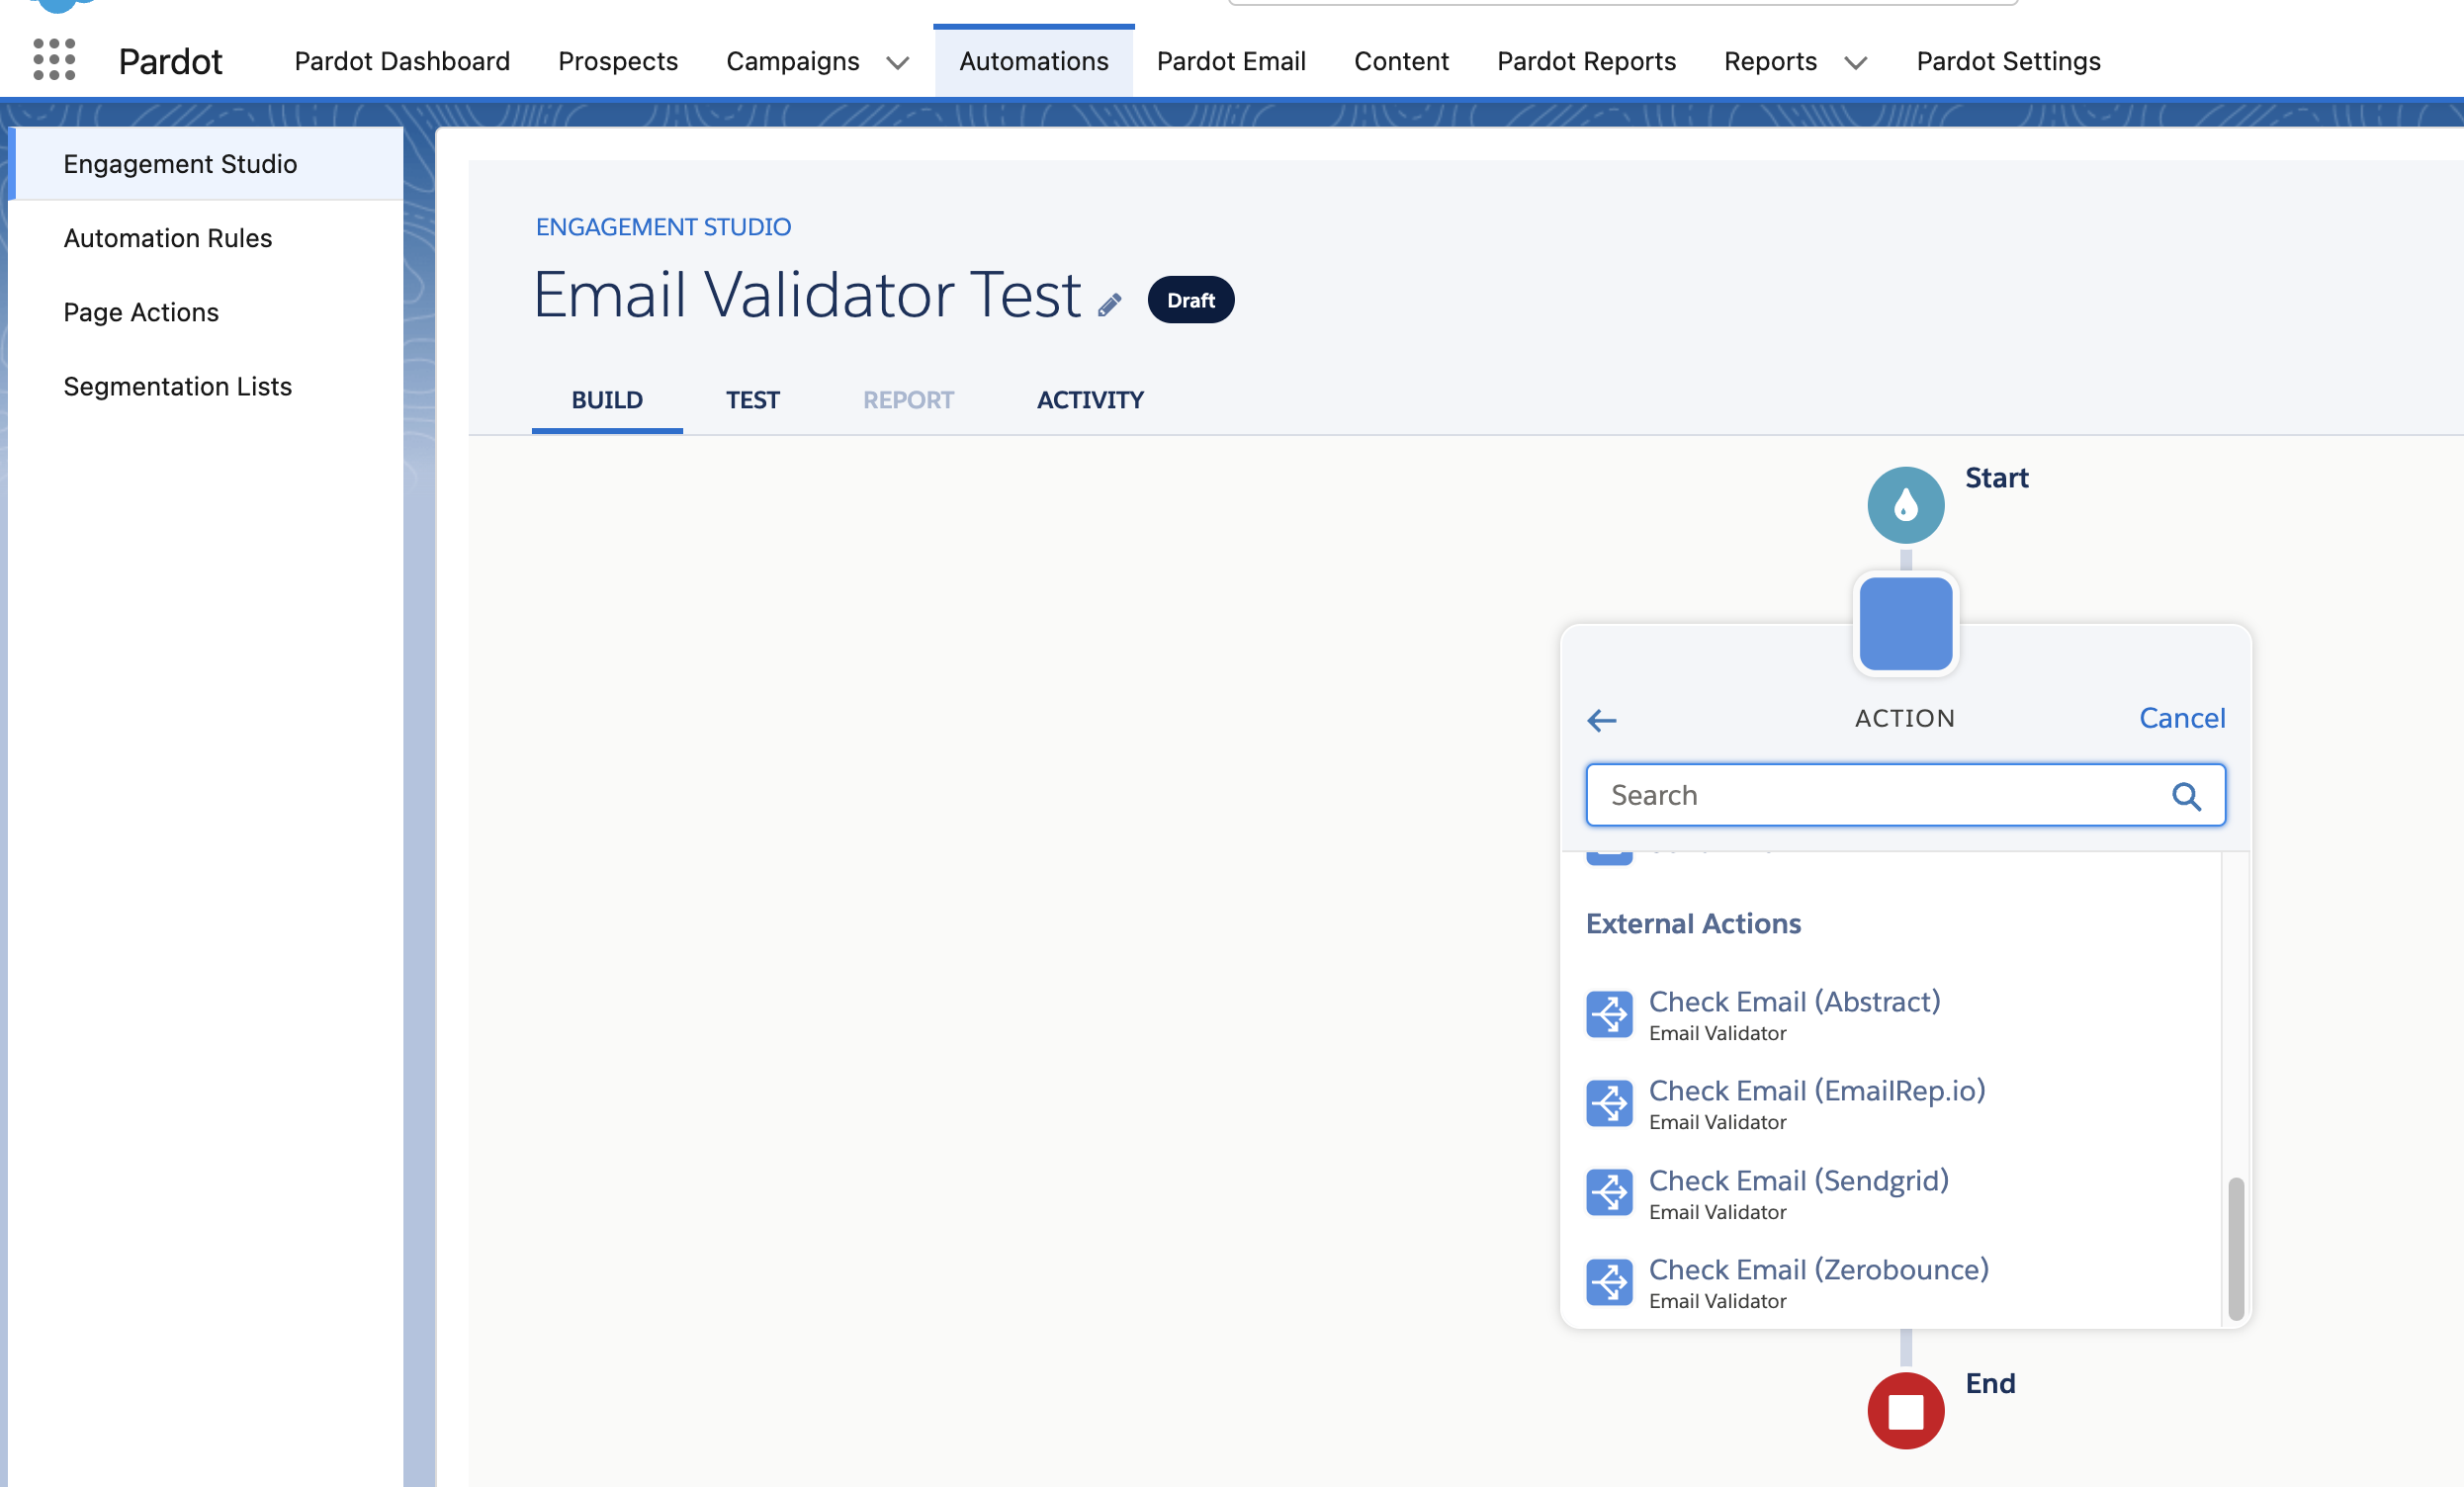Click the Check Email (Abstract) action icon
This screenshot has width=2464, height=1487.
tap(1609, 1014)
